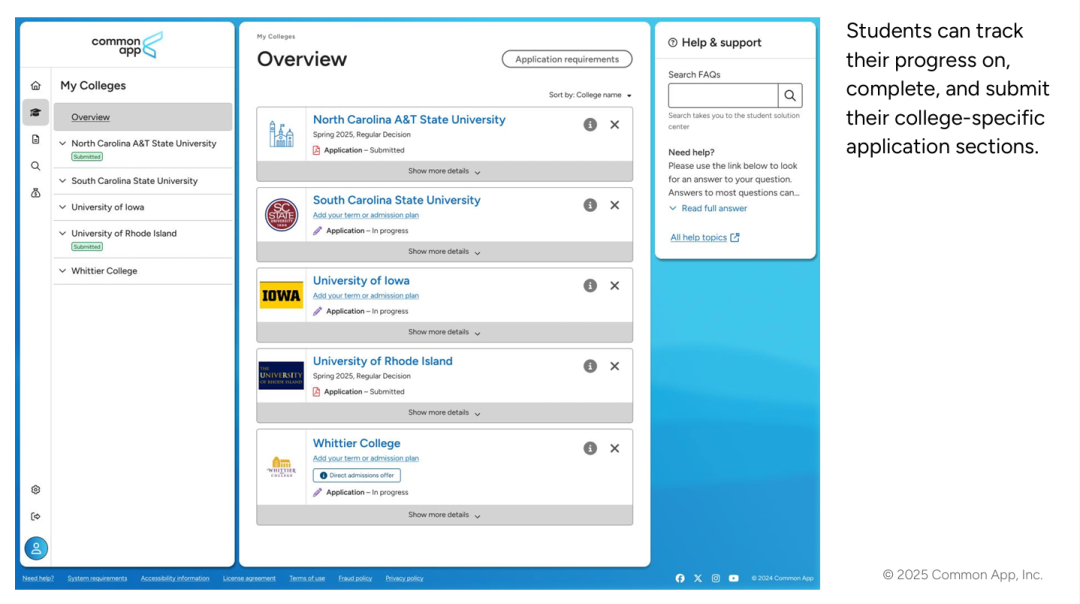The width and height of the screenshot is (1080, 604).
Task: Expand University of Rhode Island in sidebar
Action: click(63, 233)
